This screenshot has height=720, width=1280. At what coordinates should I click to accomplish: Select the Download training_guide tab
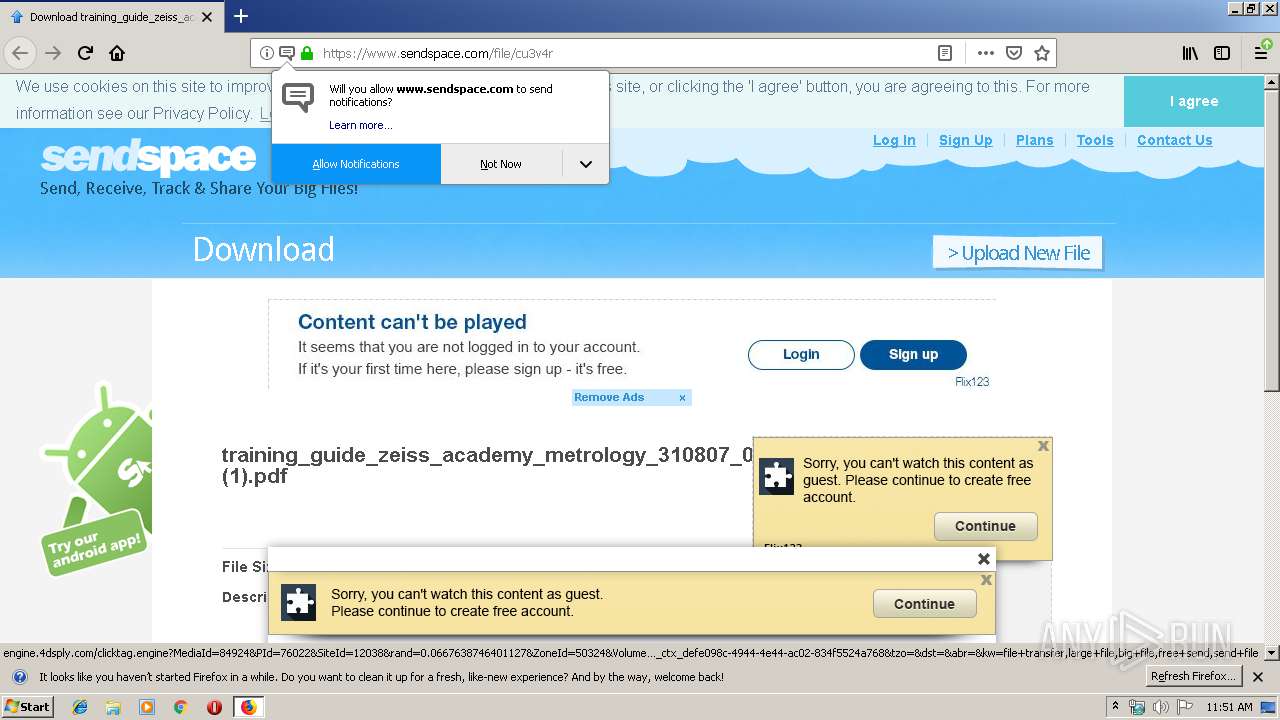click(111, 17)
